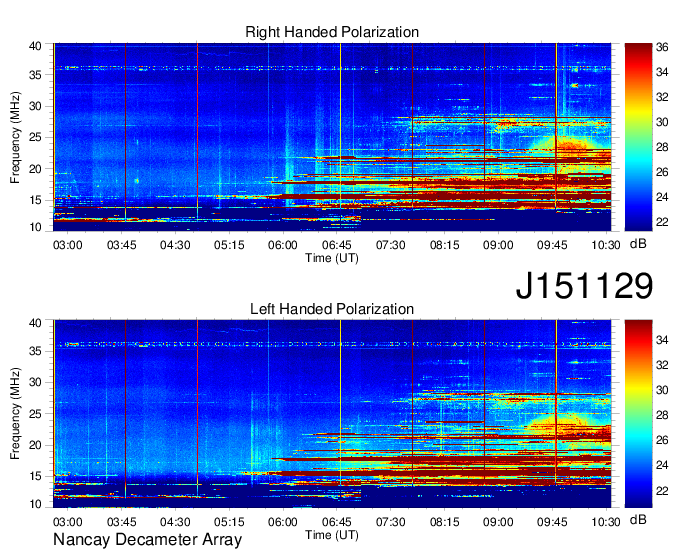
Task: Click the 06:00 time tick under the top plot
Action: point(283,245)
